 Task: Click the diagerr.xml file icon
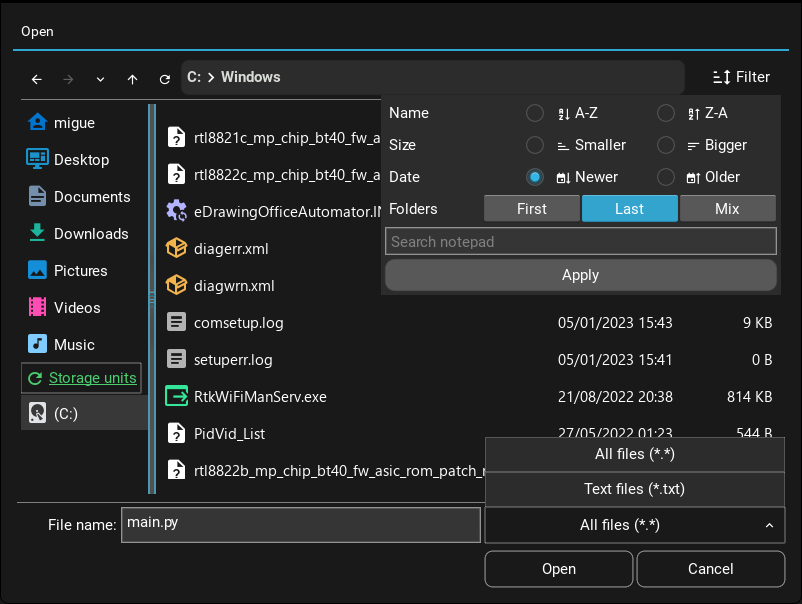pyautogui.click(x=176, y=249)
